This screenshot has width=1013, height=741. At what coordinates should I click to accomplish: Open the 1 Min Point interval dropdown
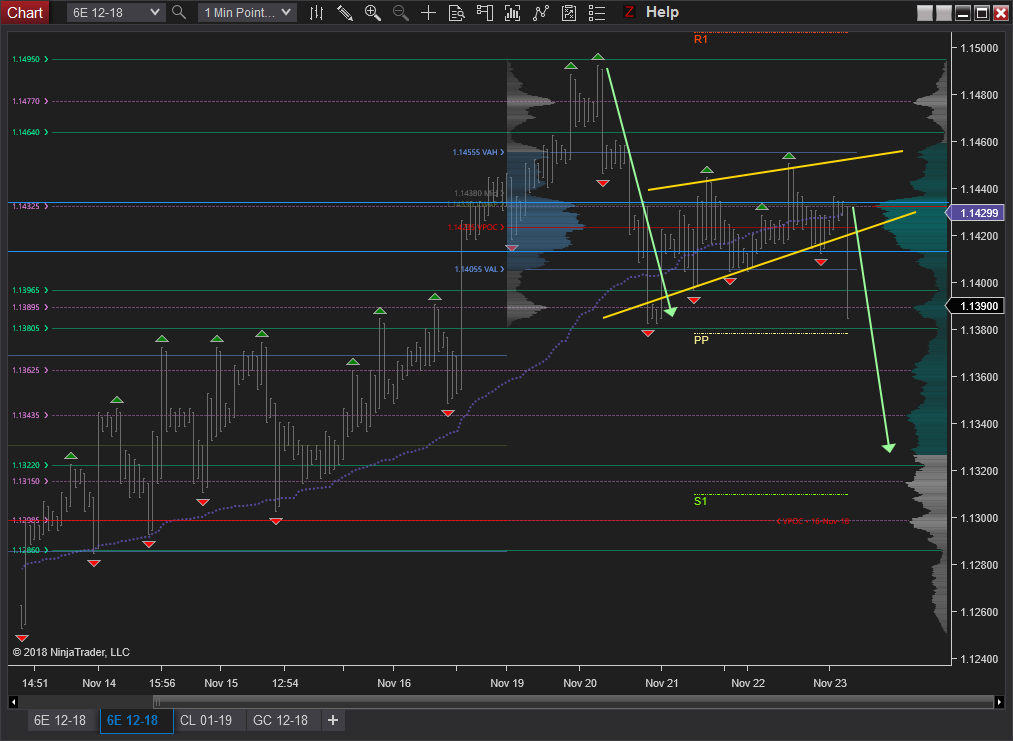click(x=247, y=12)
